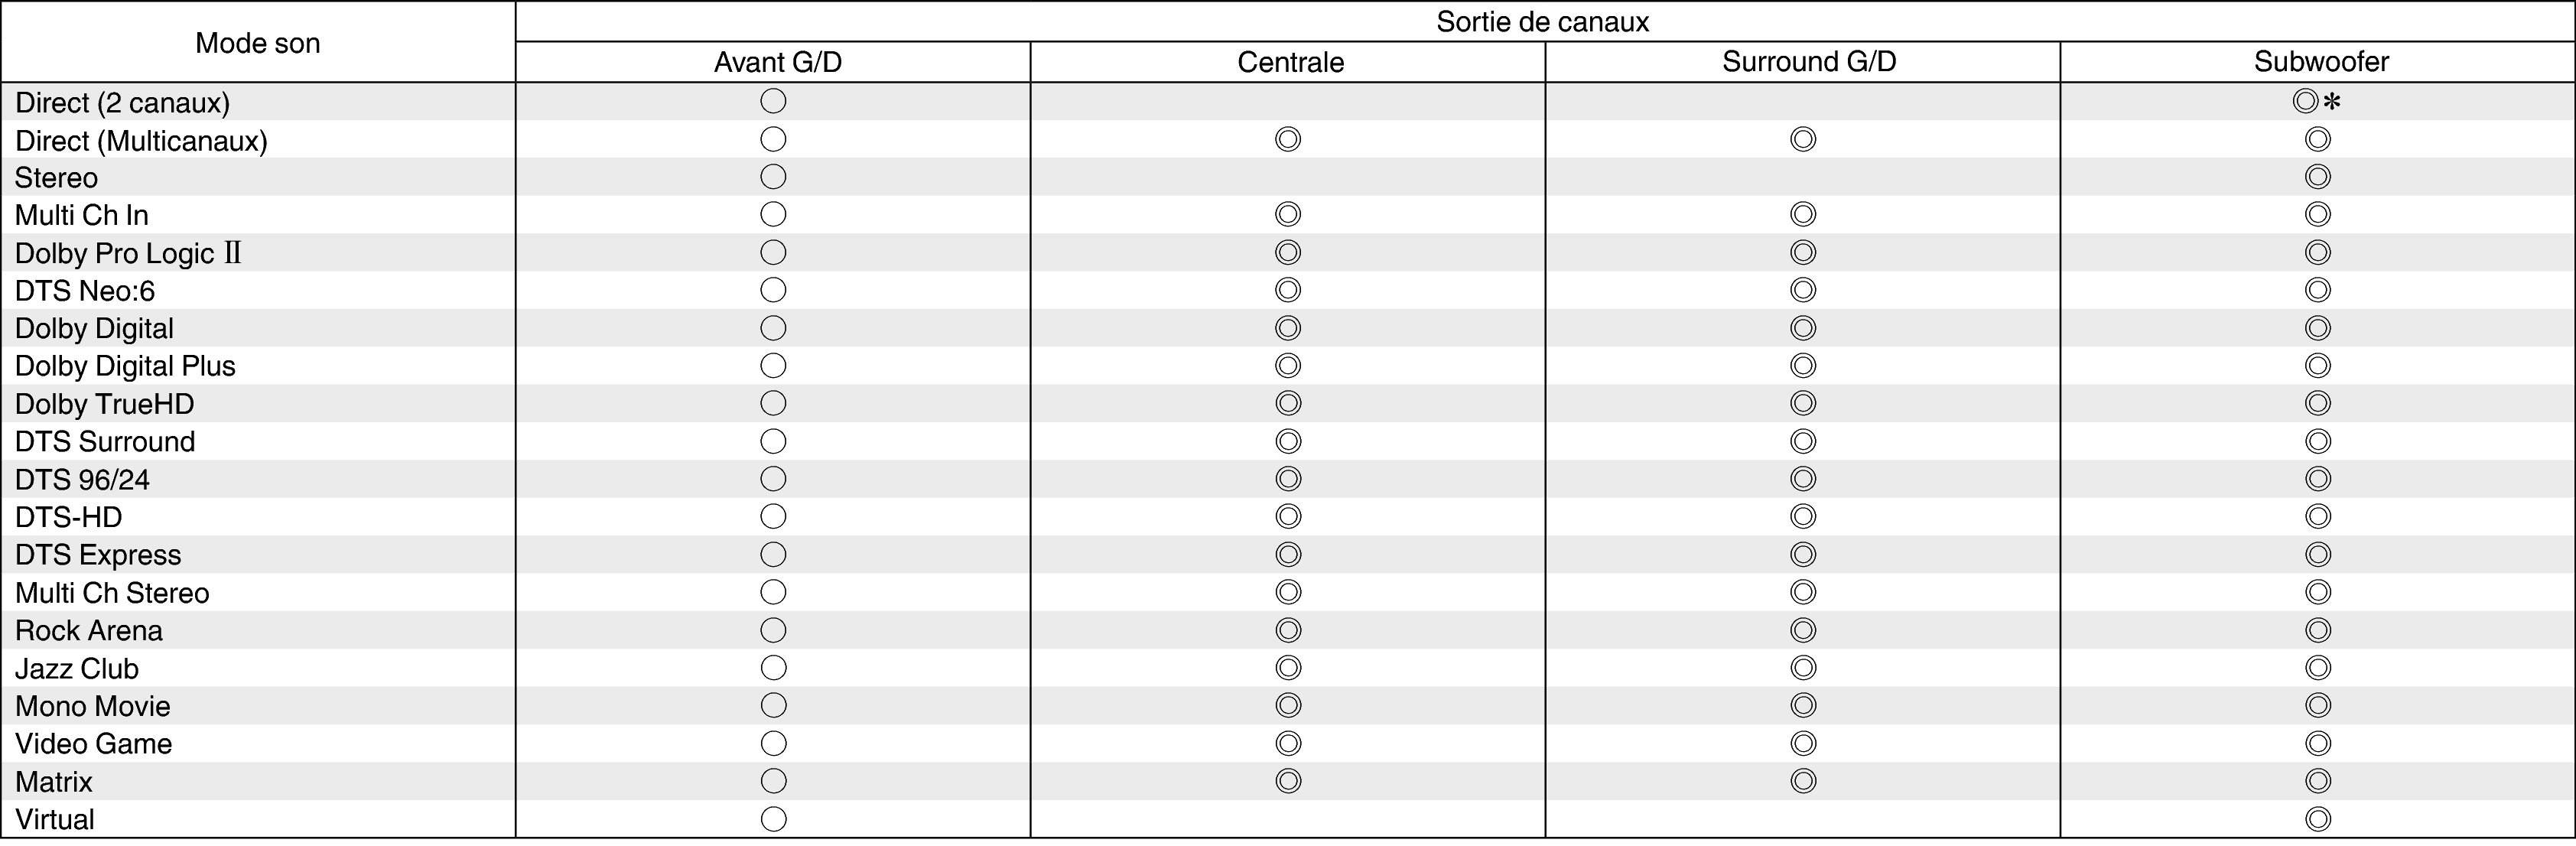Click the Centrale circle for Matrix

pyautogui.click(x=1288, y=781)
